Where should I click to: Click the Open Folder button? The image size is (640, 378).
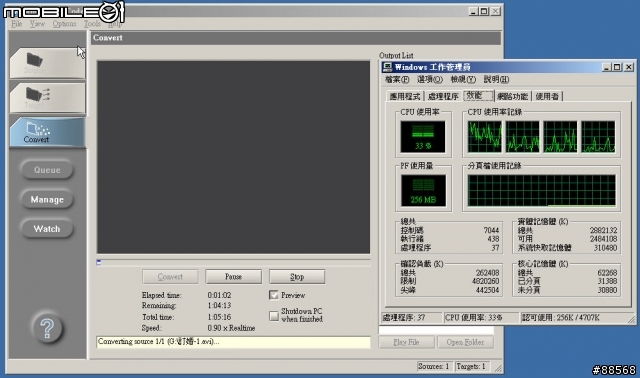[465, 342]
